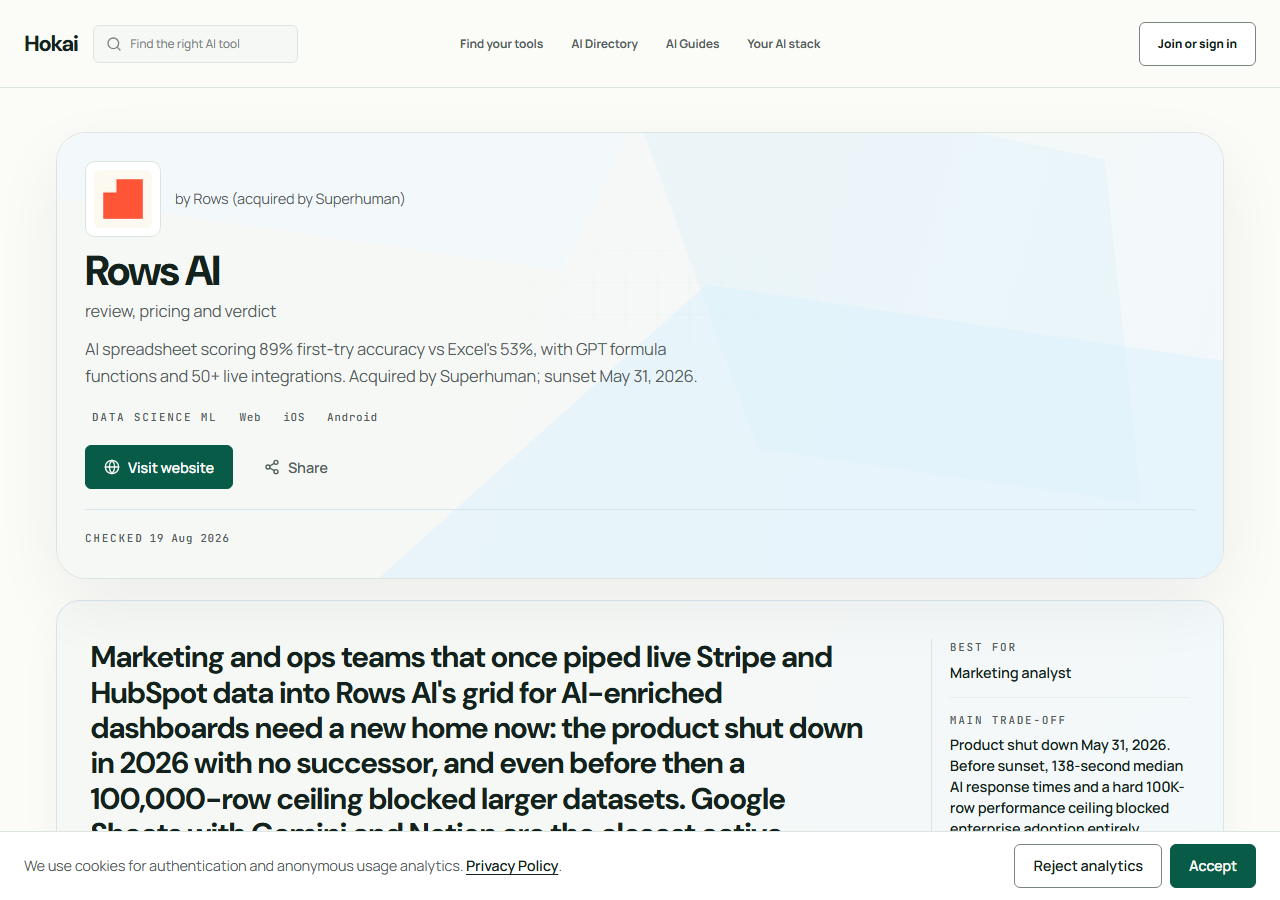Click the CHECKED 19 Aug 2026 text
The image size is (1280, 900).
tap(157, 538)
